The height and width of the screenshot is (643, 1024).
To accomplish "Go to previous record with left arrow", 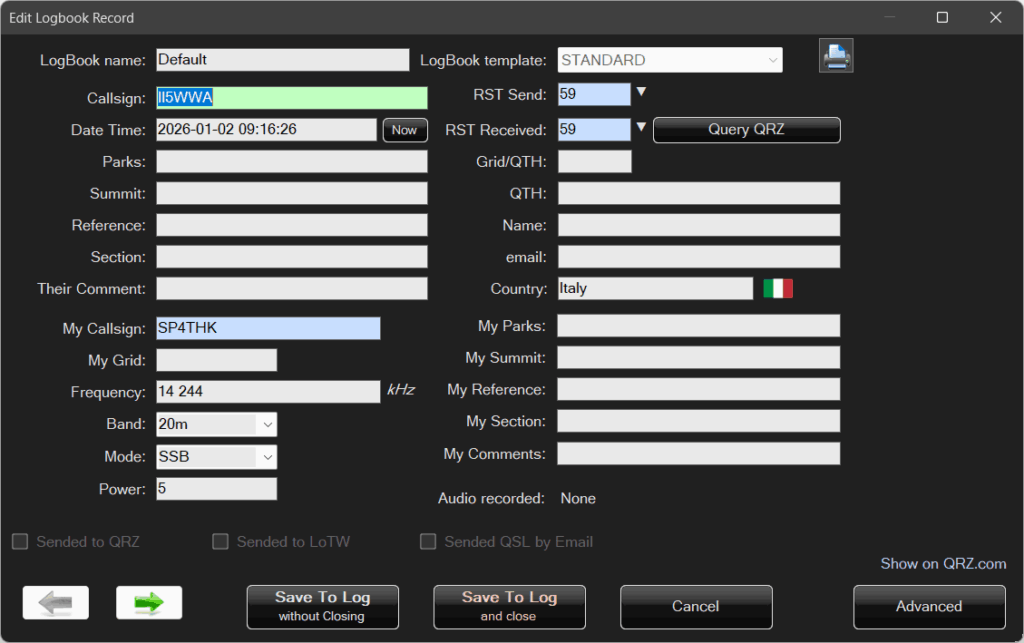I will 56,602.
